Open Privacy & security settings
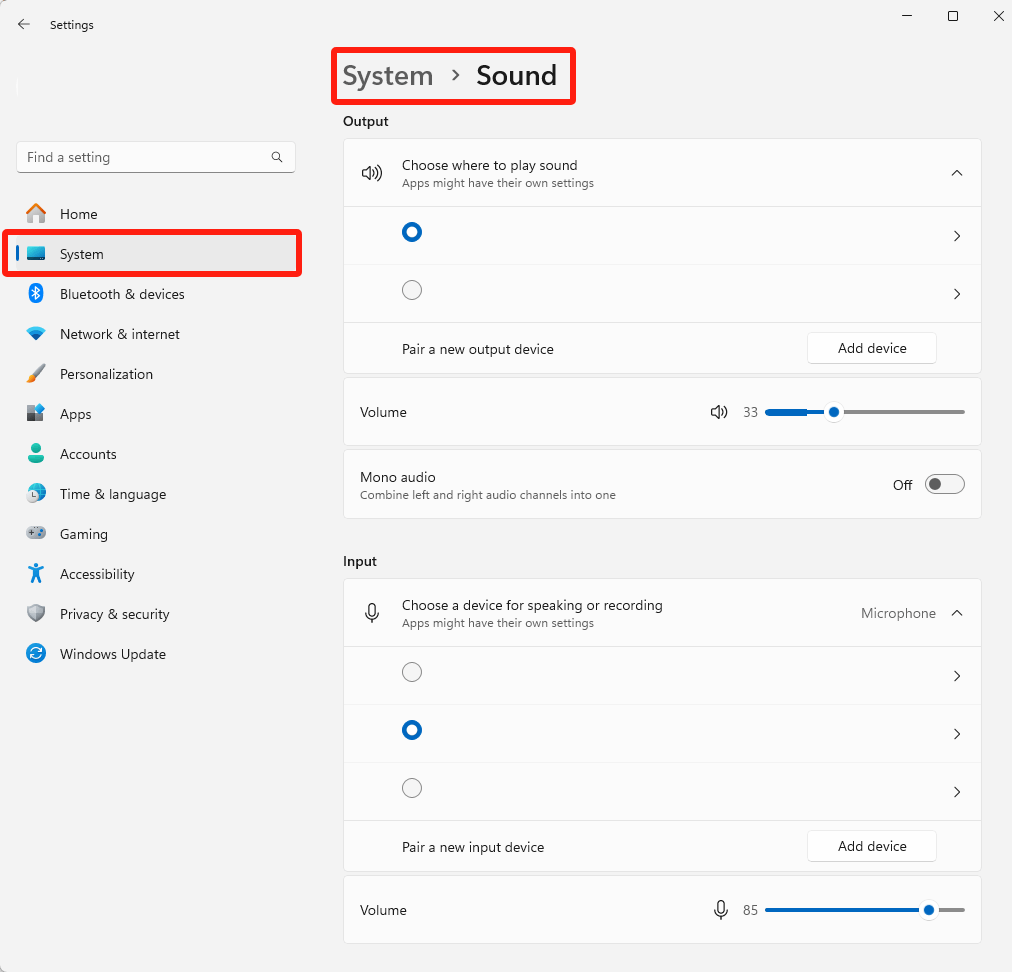Screen dimensions: 1012x972 (x=156, y=614)
